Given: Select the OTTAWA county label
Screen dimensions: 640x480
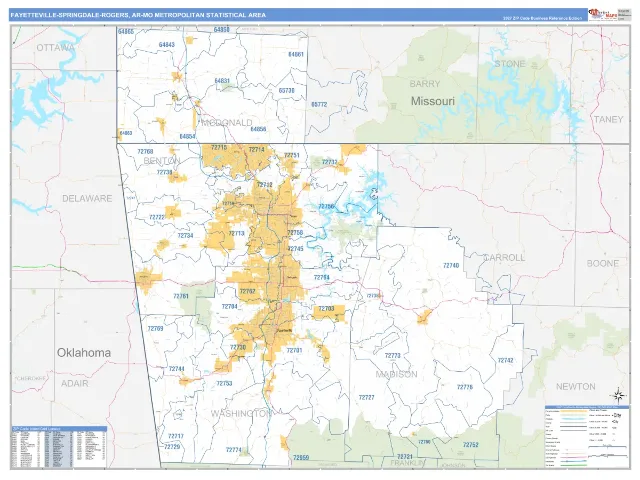Looking at the screenshot, I should [56, 48].
